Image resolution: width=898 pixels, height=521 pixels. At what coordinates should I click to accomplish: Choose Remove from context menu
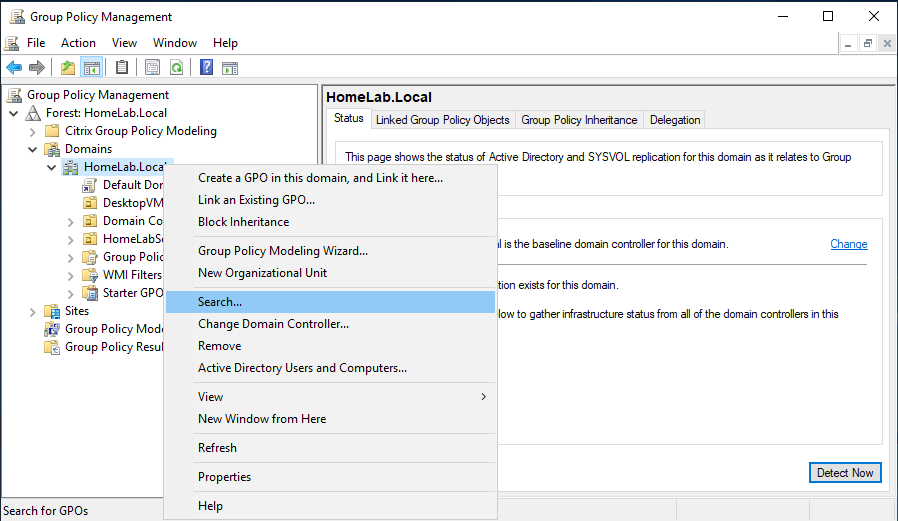330,346
